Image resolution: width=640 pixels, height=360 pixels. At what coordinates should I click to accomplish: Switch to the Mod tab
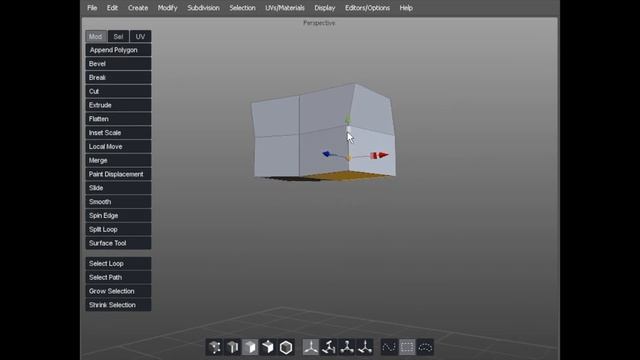click(x=96, y=36)
